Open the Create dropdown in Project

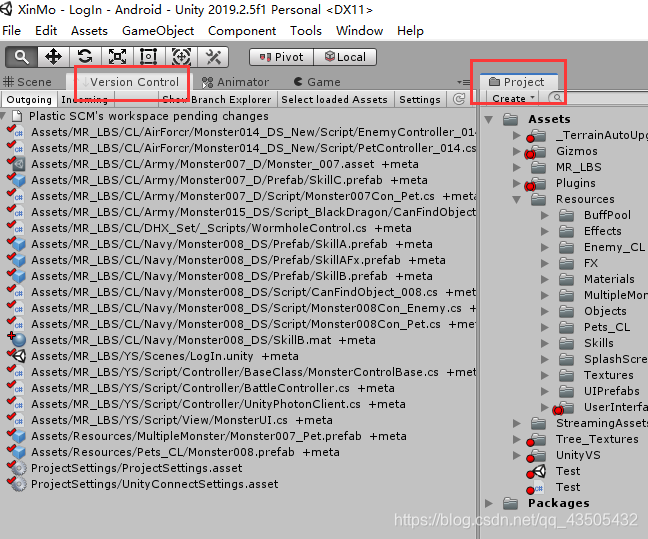(x=513, y=98)
